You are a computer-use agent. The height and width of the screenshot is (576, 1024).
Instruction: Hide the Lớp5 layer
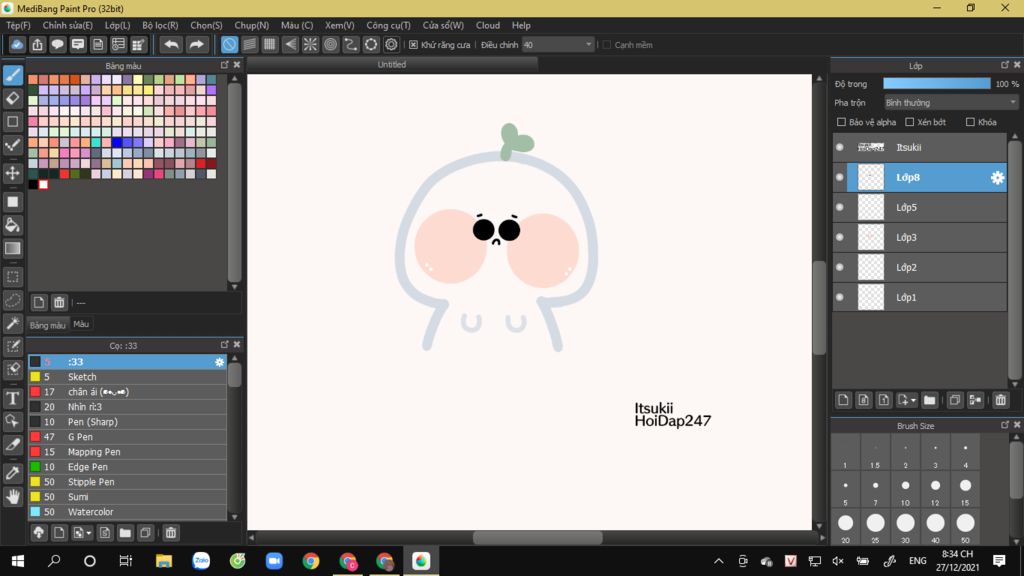coord(840,208)
